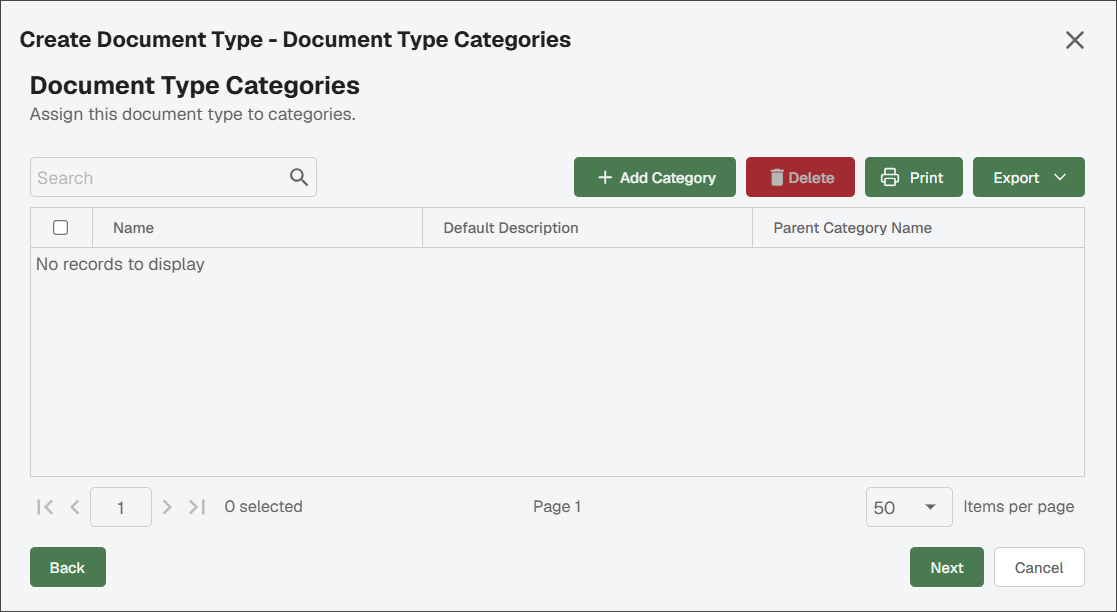
Task: Click the "0 selected" label
Action: (x=264, y=507)
